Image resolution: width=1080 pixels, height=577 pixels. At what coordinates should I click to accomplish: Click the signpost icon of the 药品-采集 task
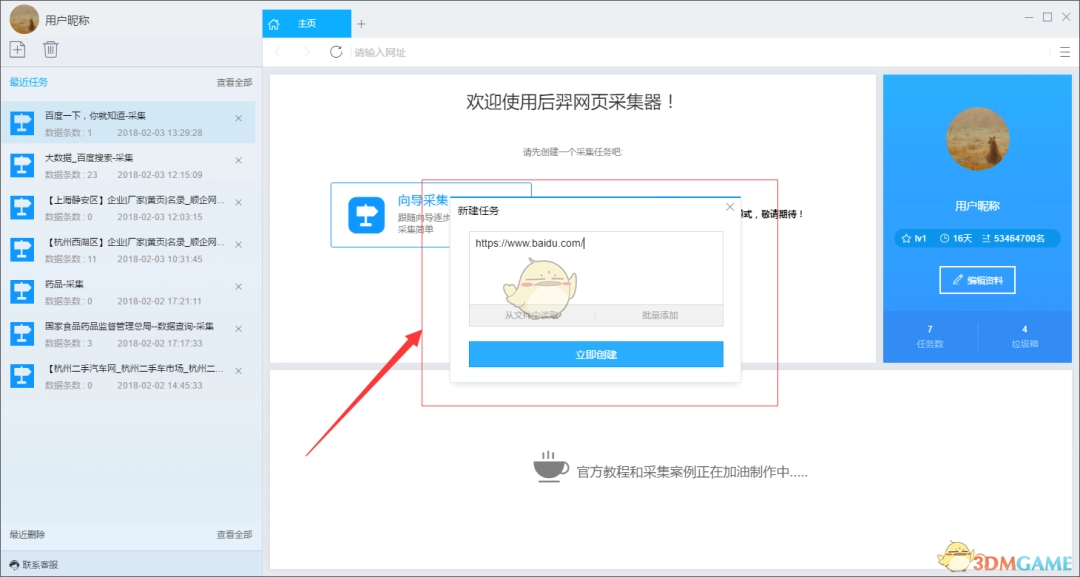point(21,292)
